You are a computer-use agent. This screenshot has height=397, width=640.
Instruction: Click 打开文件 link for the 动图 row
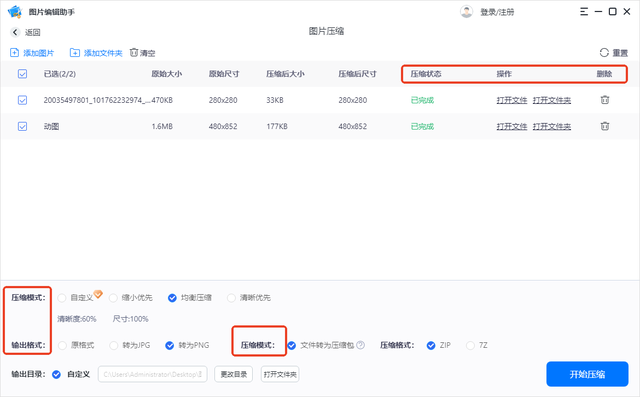[x=512, y=126]
